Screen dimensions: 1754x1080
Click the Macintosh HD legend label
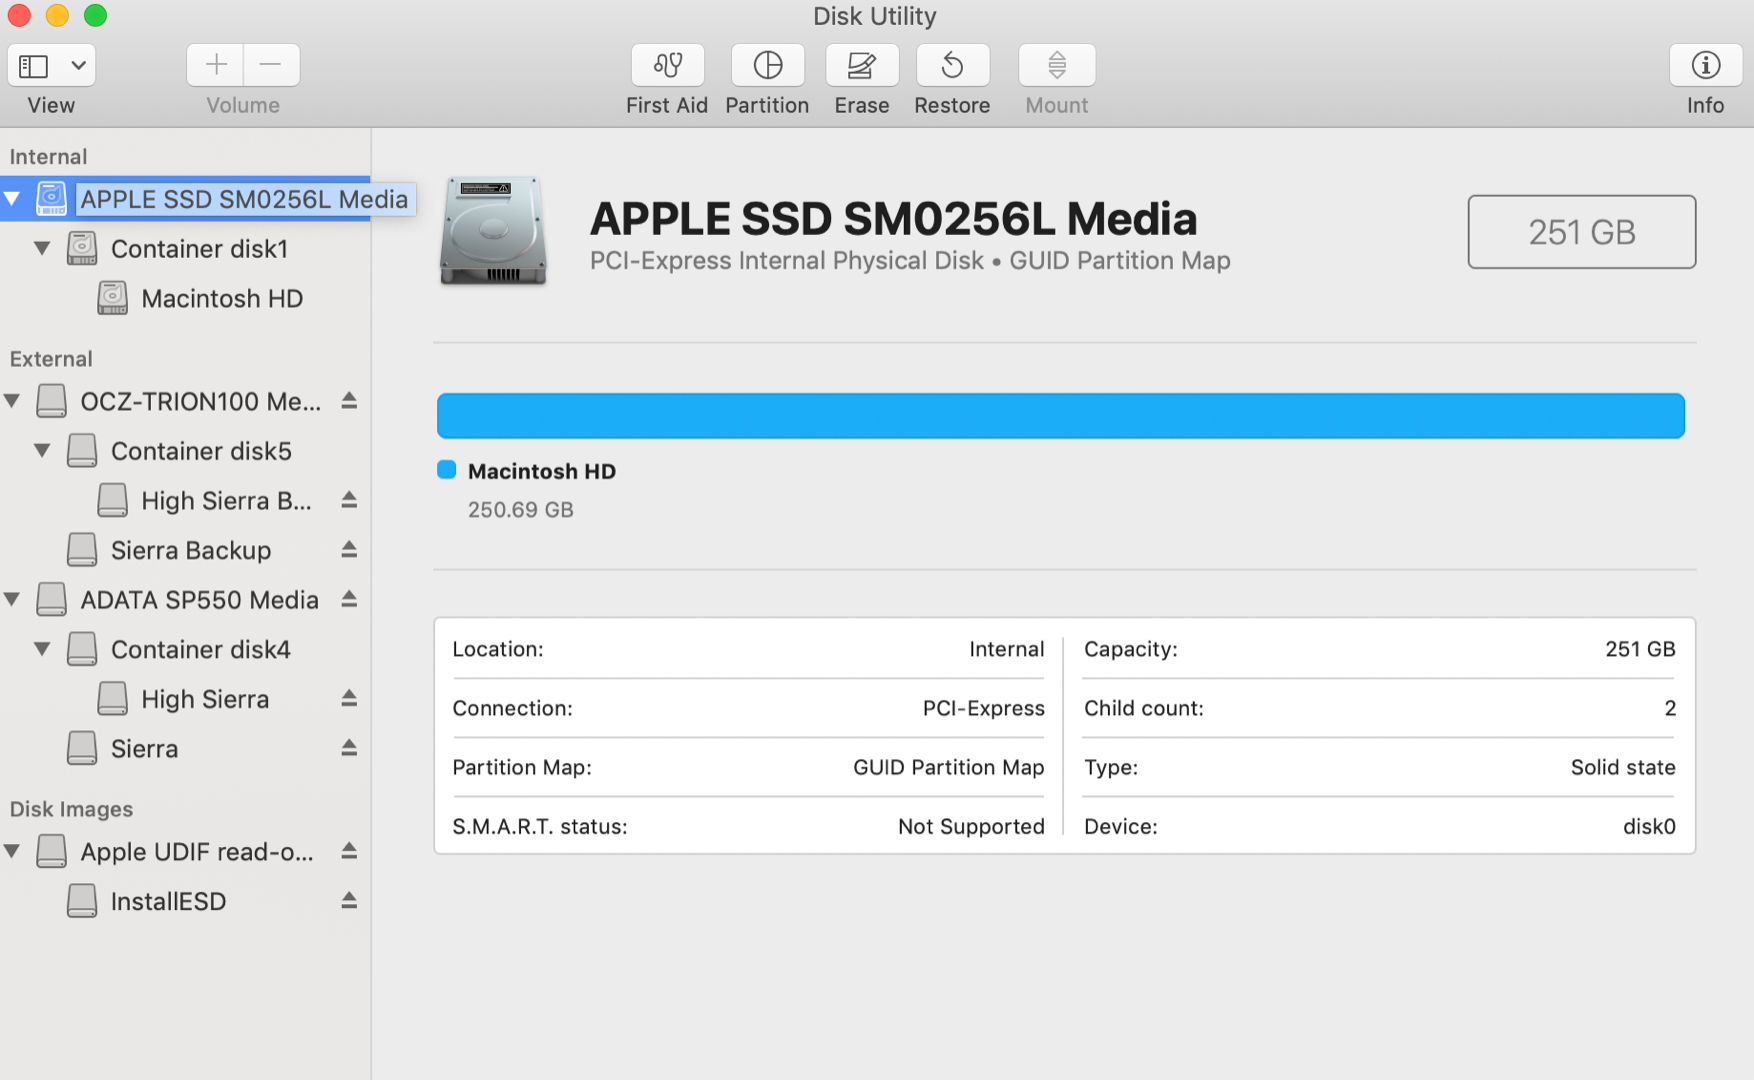pyautogui.click(x=541, y=471)
